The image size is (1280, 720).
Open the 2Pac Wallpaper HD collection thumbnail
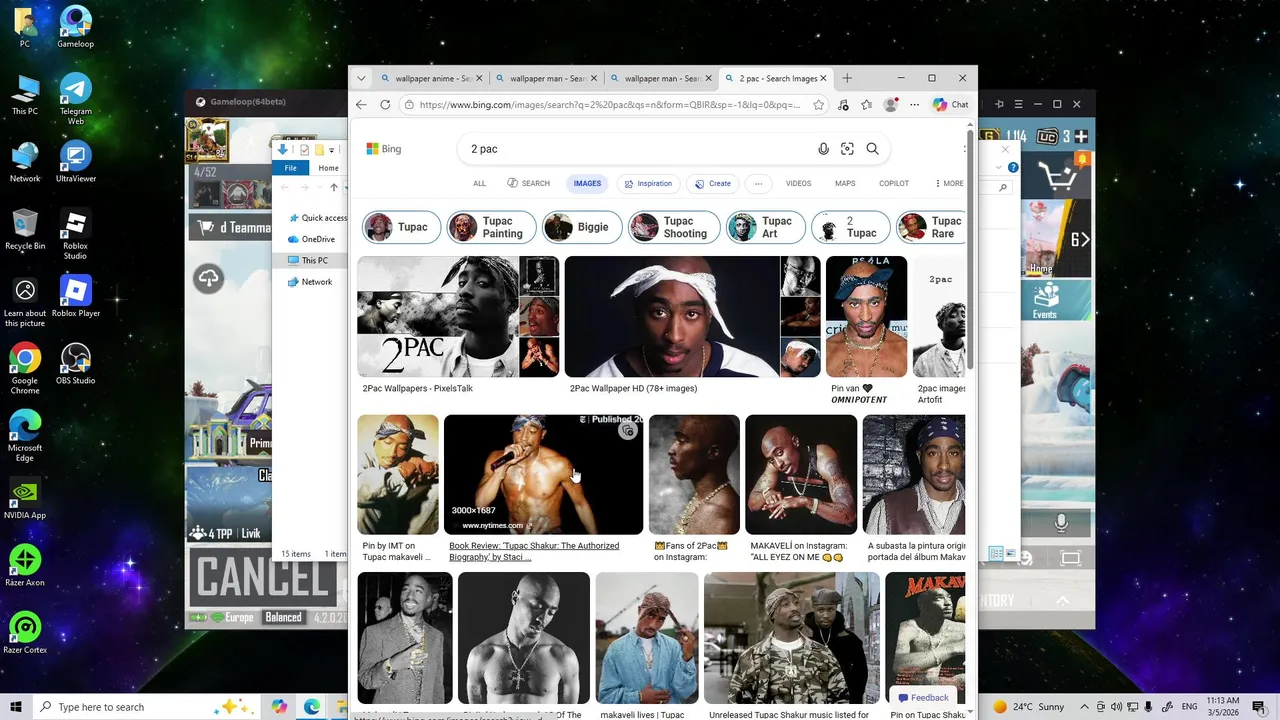[692, 316]
